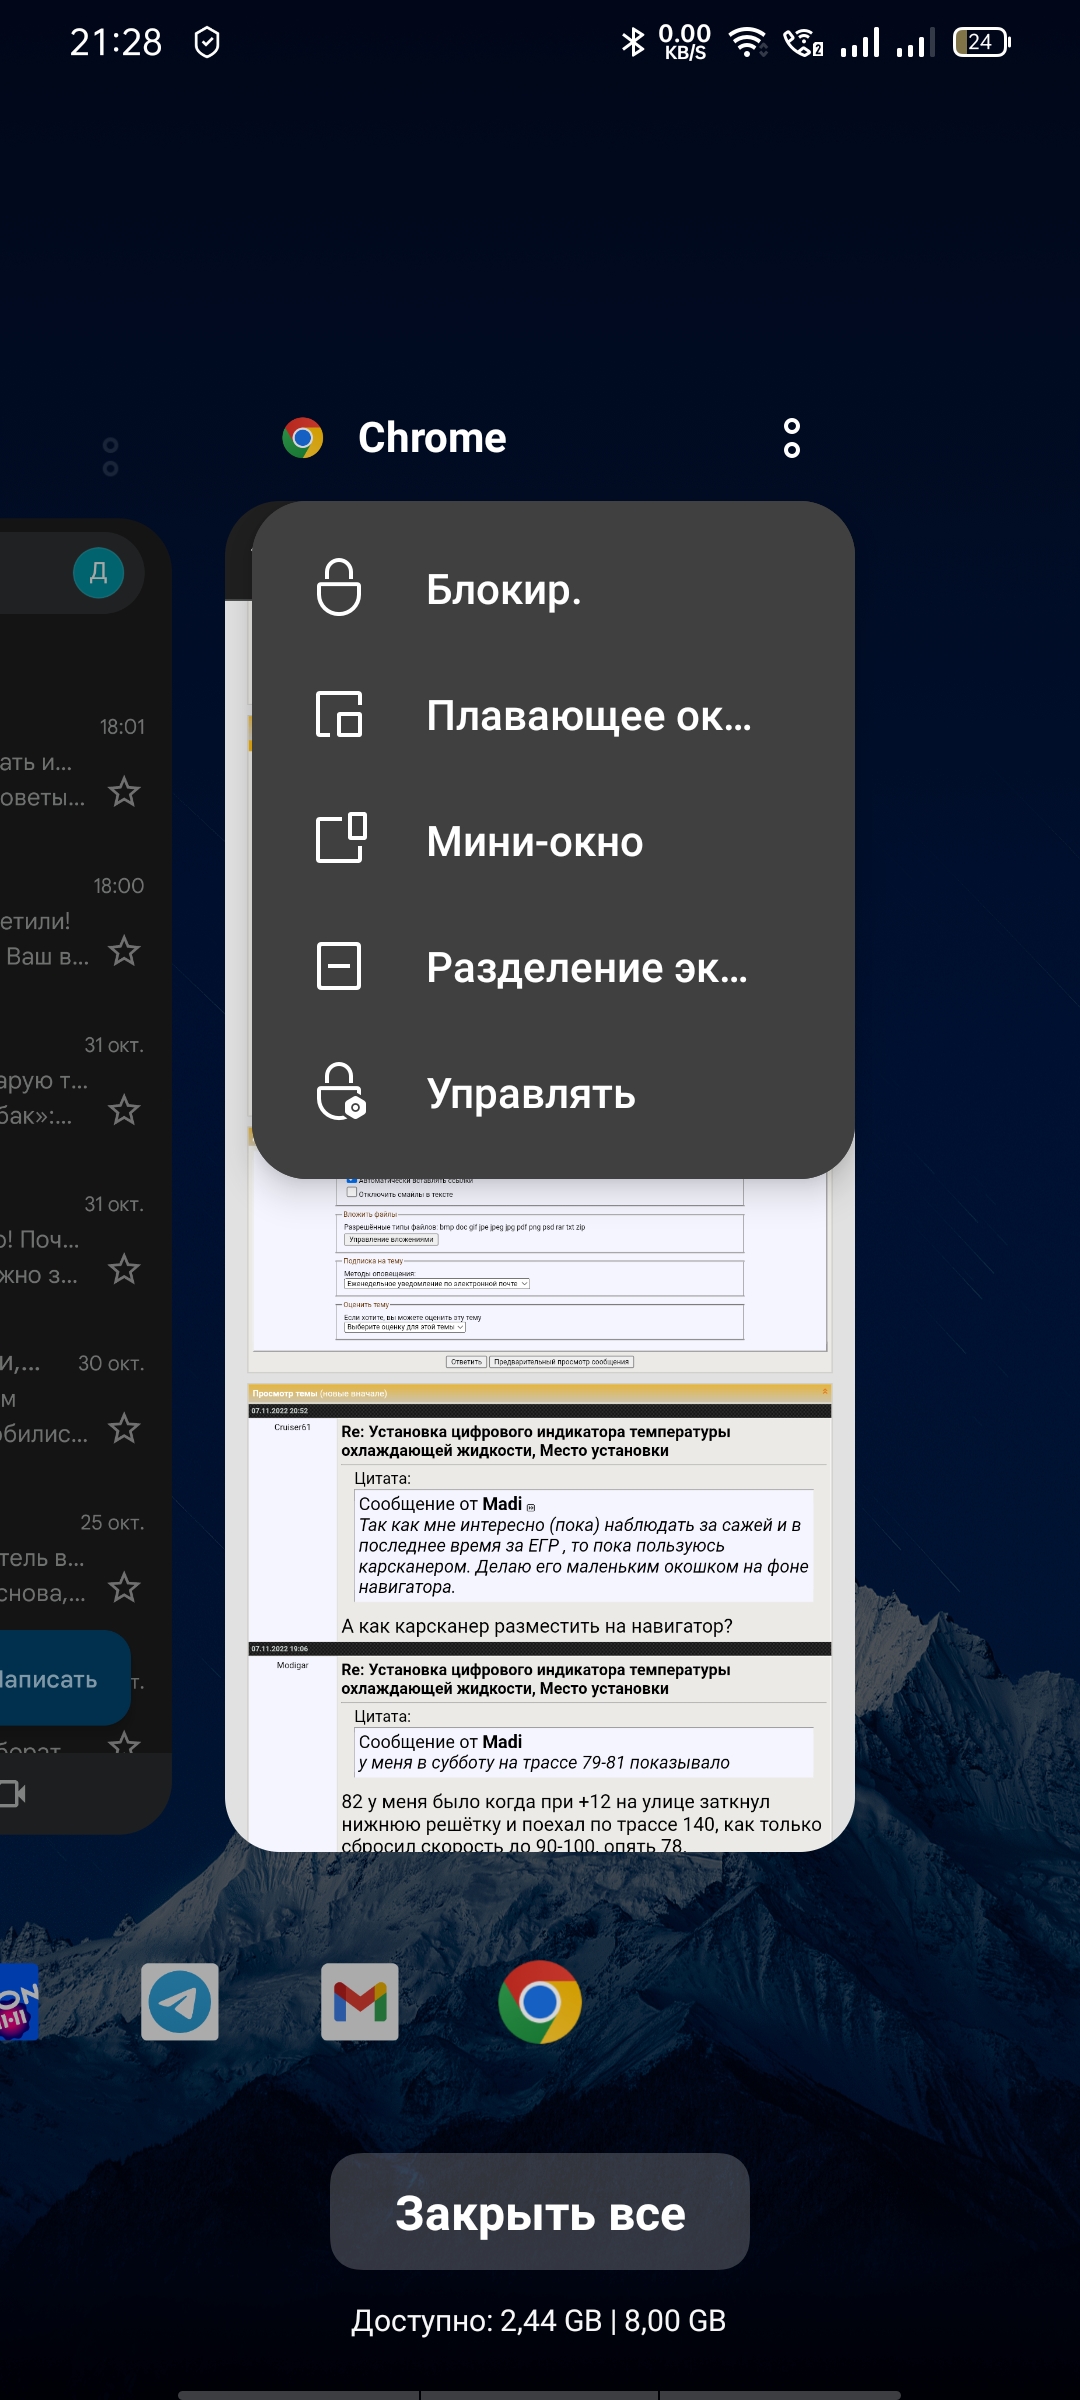Image resolution: width=1080 pixels, height=2400 pixels.
Task: Tap Предварительный просмотр сообщения button in Chrome preview
Action: click(x=561, y=1362)
